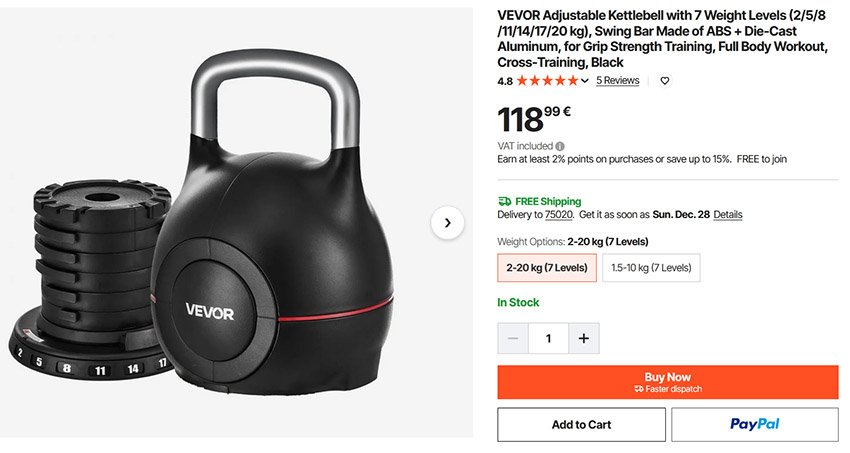Screen dimensions: 850x453
Task: Click the free shipping truck icon
Action: coord(504,202)
